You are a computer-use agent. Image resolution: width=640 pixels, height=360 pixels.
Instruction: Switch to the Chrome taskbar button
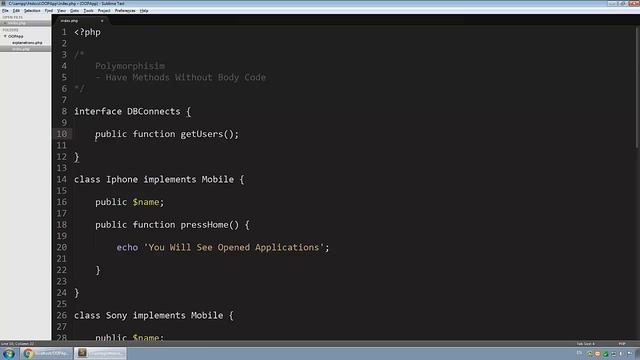pyautogui.click(x=47, y=353)
